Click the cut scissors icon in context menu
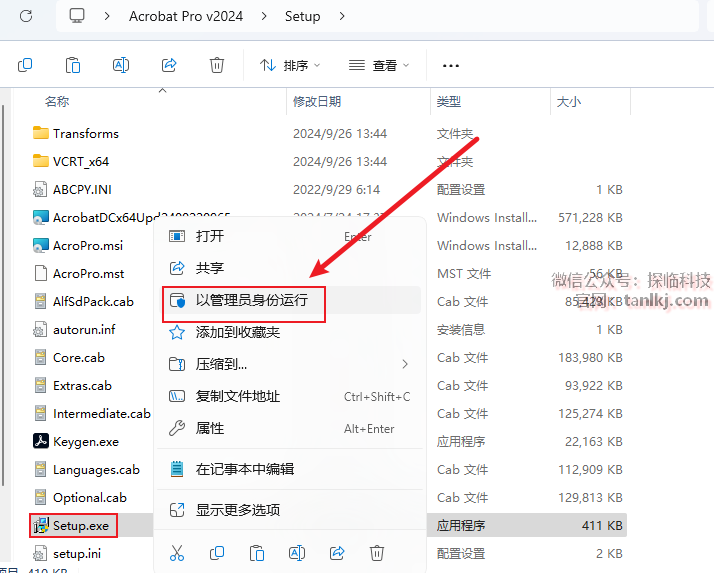714x573 pixels. pyautogui.click(x=177, y=553)
